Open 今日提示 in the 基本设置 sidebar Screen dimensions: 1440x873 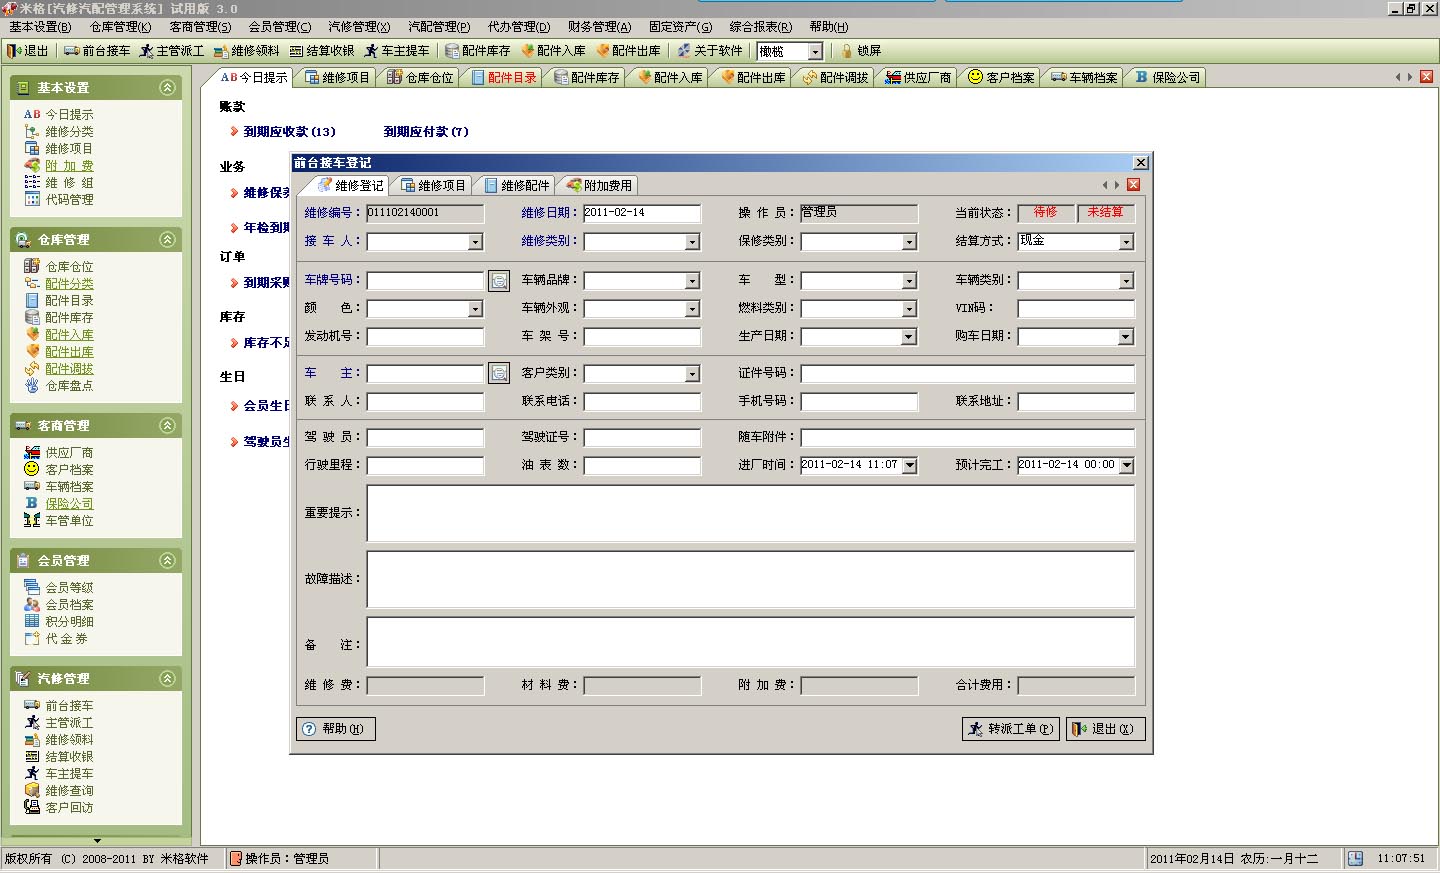point(59,115)
